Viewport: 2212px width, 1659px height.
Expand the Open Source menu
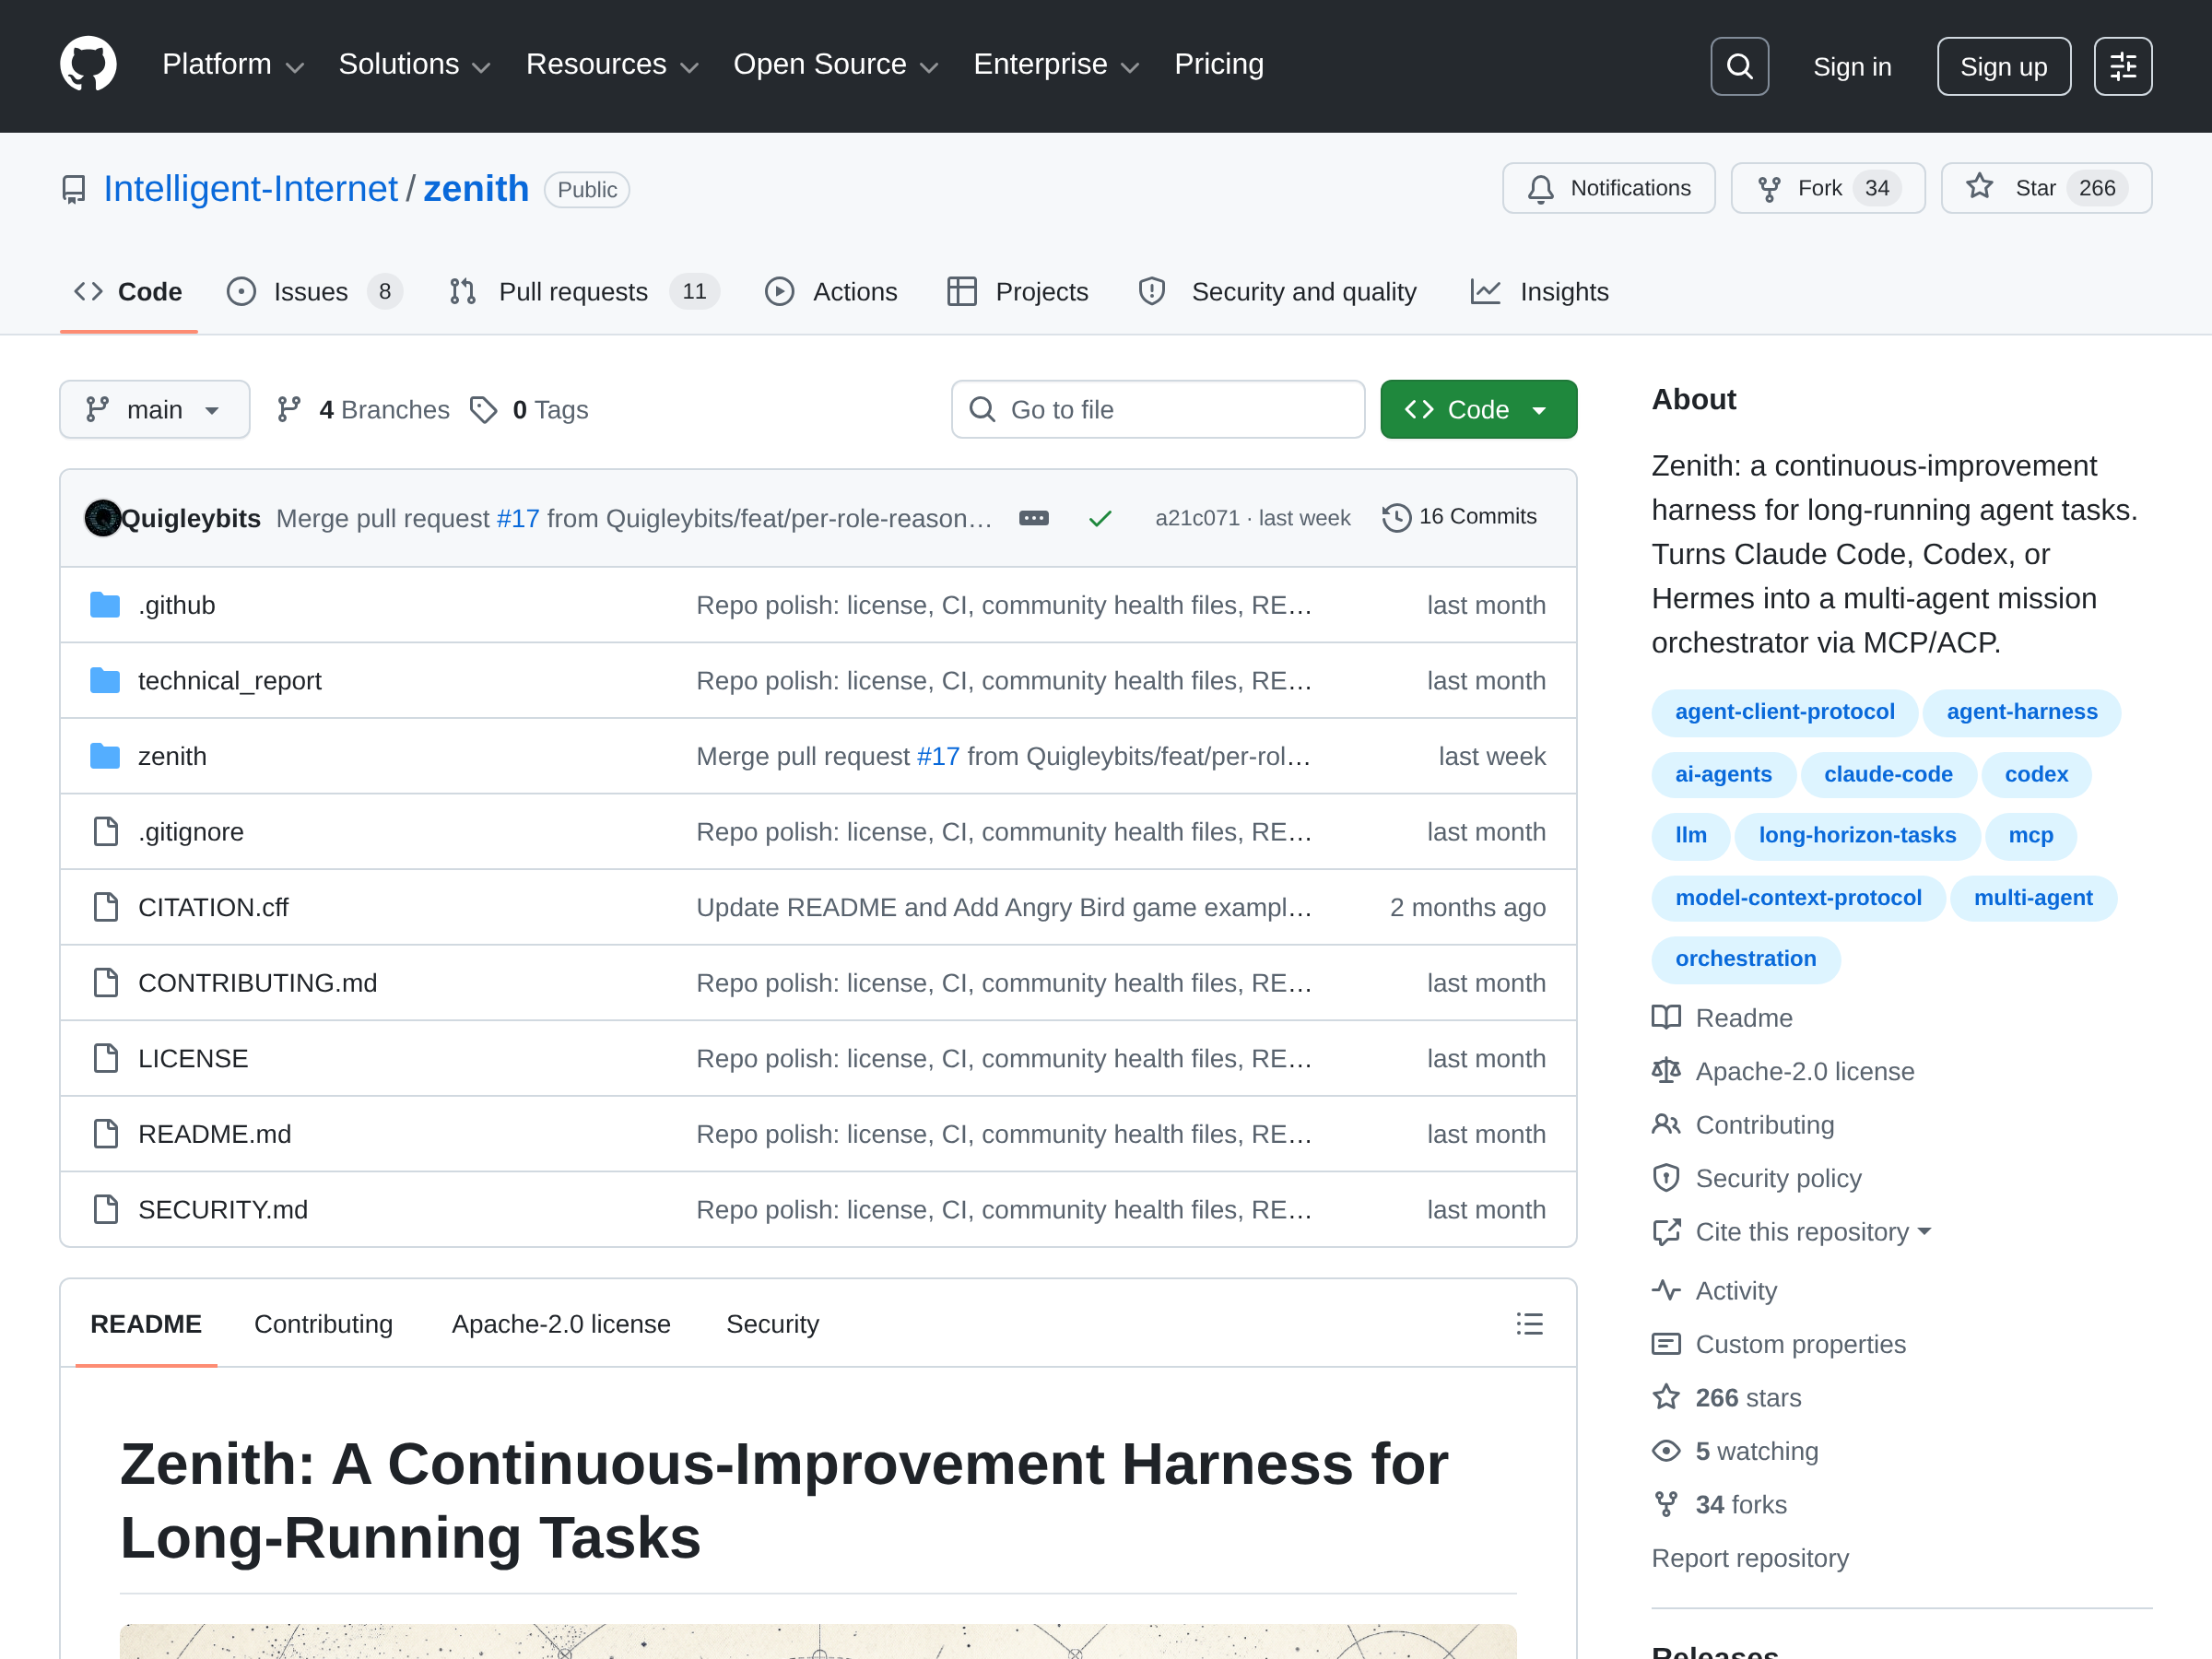836,65
